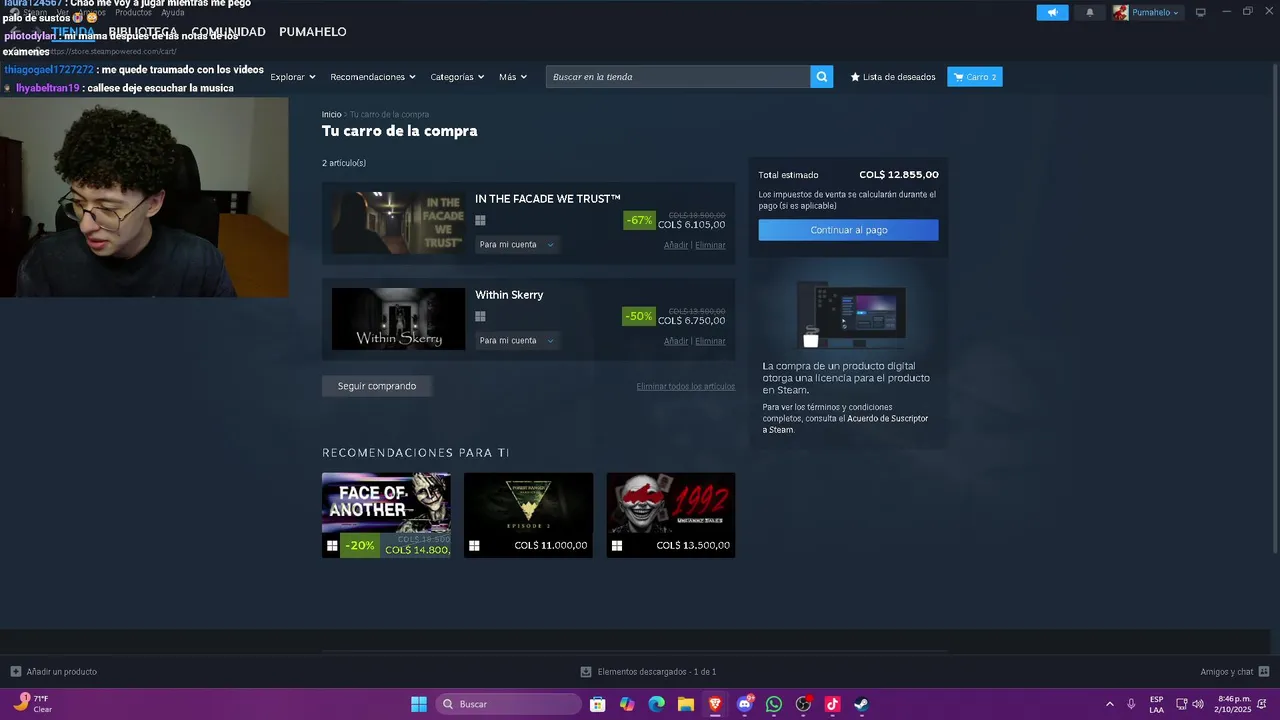Switch to Brave browser in taskbar
This screenshot has height=720, width=1280.
tap(715, 704)
